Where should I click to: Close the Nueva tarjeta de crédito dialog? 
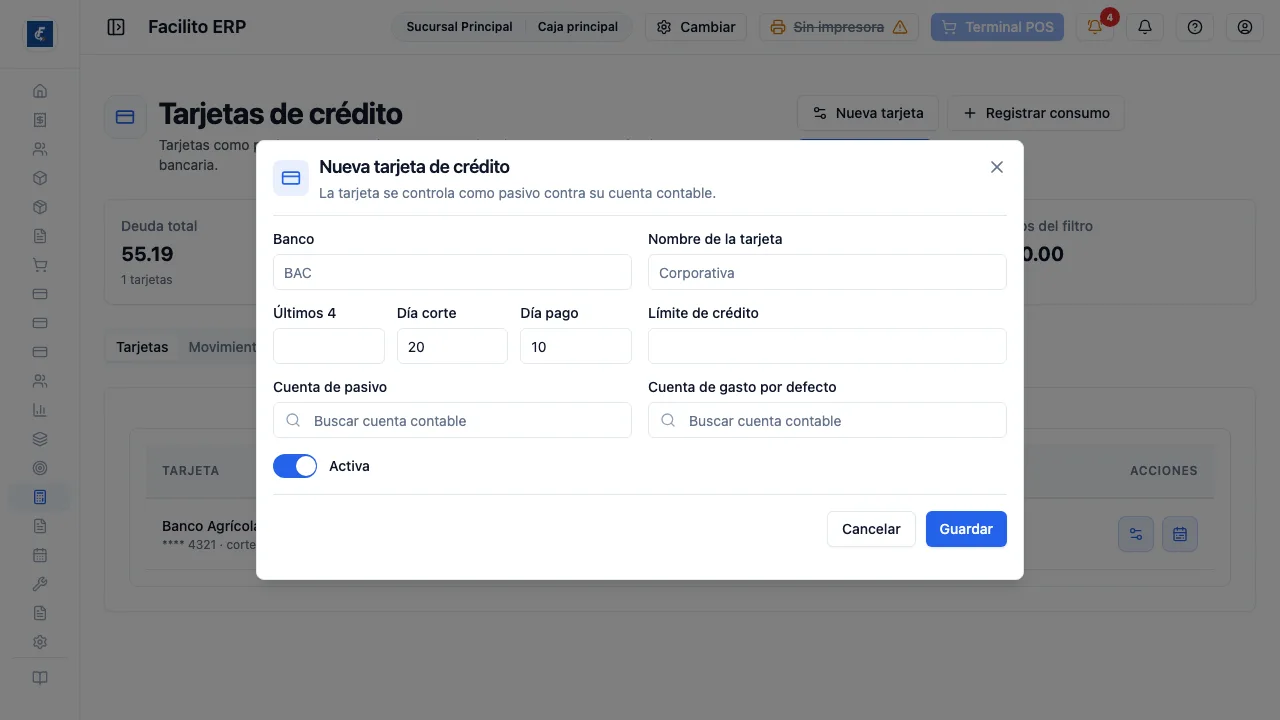coord(997,167)
